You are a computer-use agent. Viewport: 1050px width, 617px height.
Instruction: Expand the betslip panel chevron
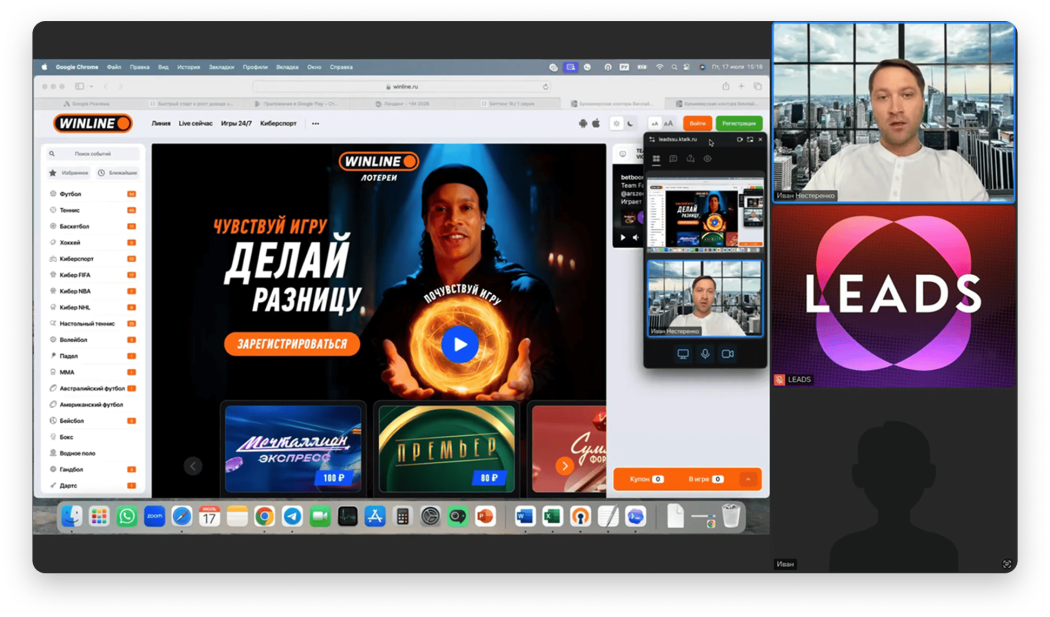tap(748, 479)
